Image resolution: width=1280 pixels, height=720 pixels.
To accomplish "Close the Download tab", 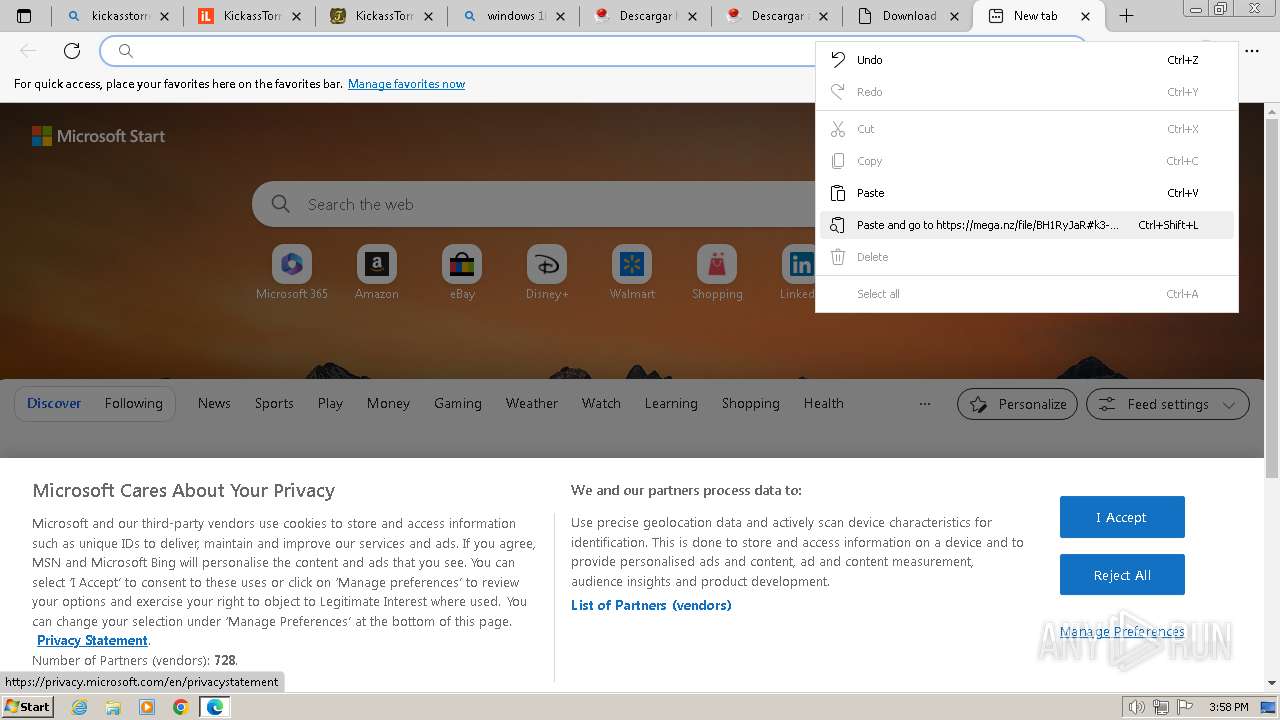I will (x=954, y=16).
